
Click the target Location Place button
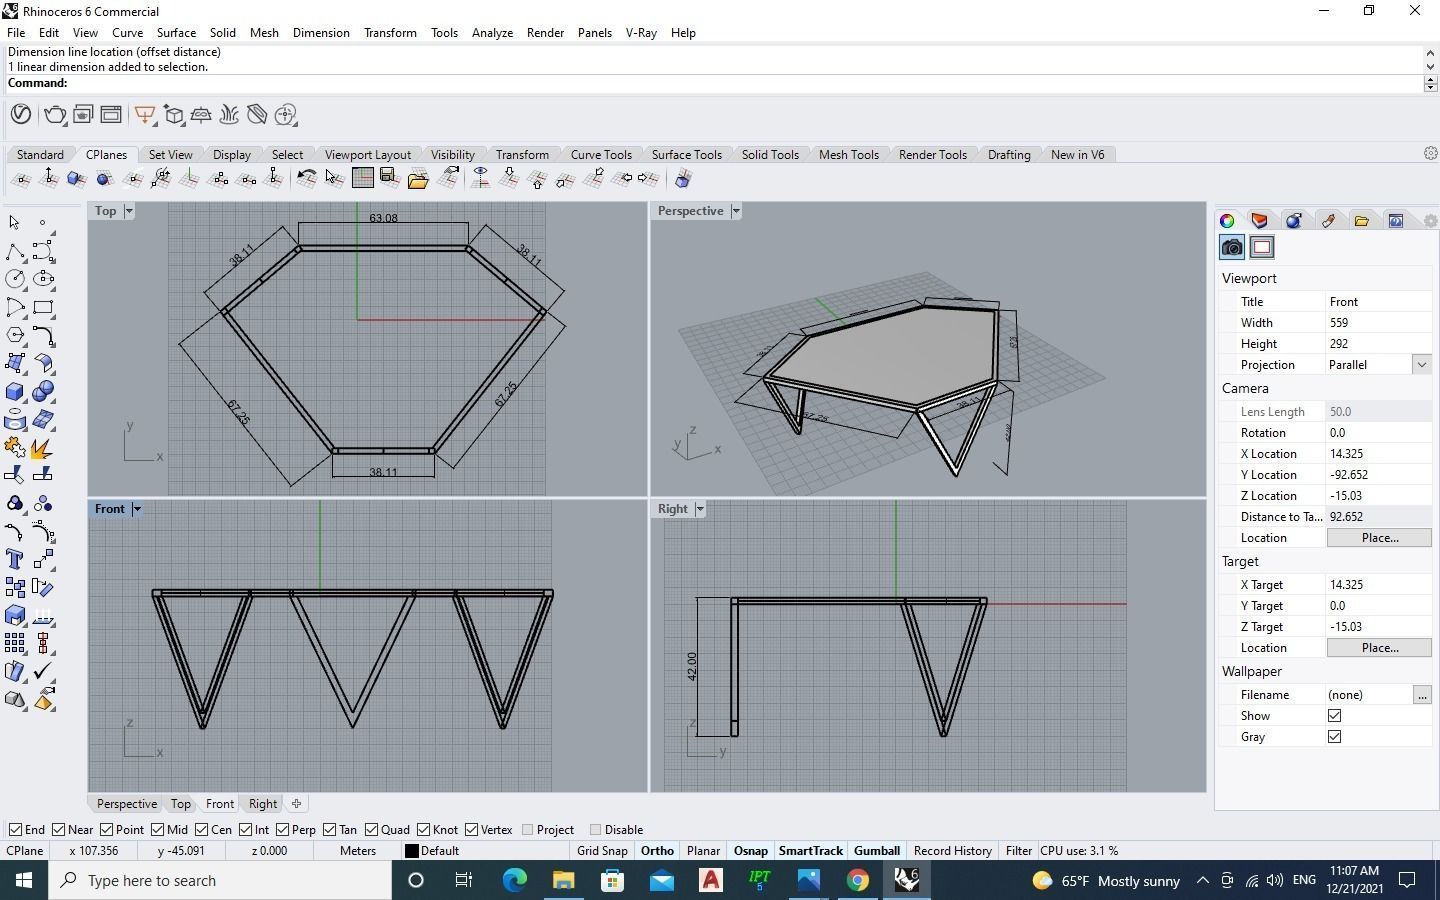click(1379, 648)
